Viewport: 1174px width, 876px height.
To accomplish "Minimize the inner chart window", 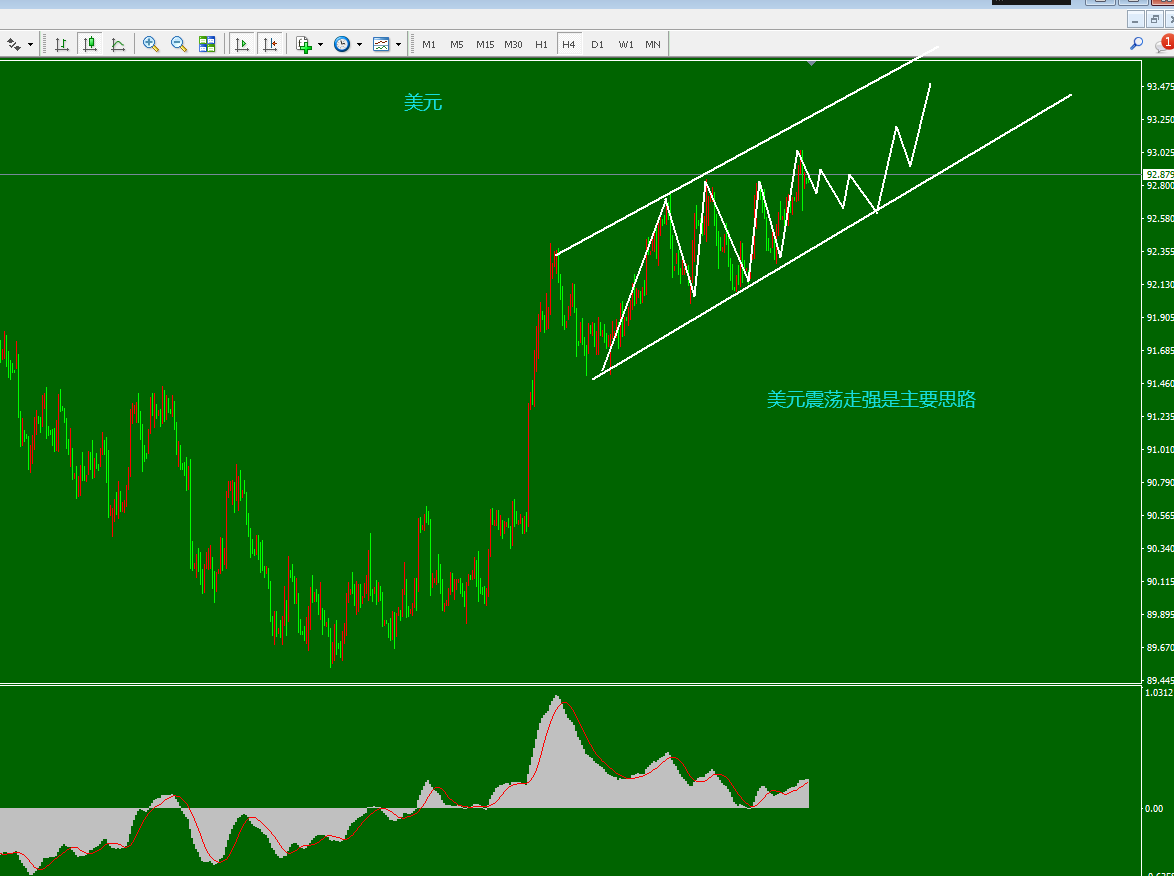I will (1136, 19).
